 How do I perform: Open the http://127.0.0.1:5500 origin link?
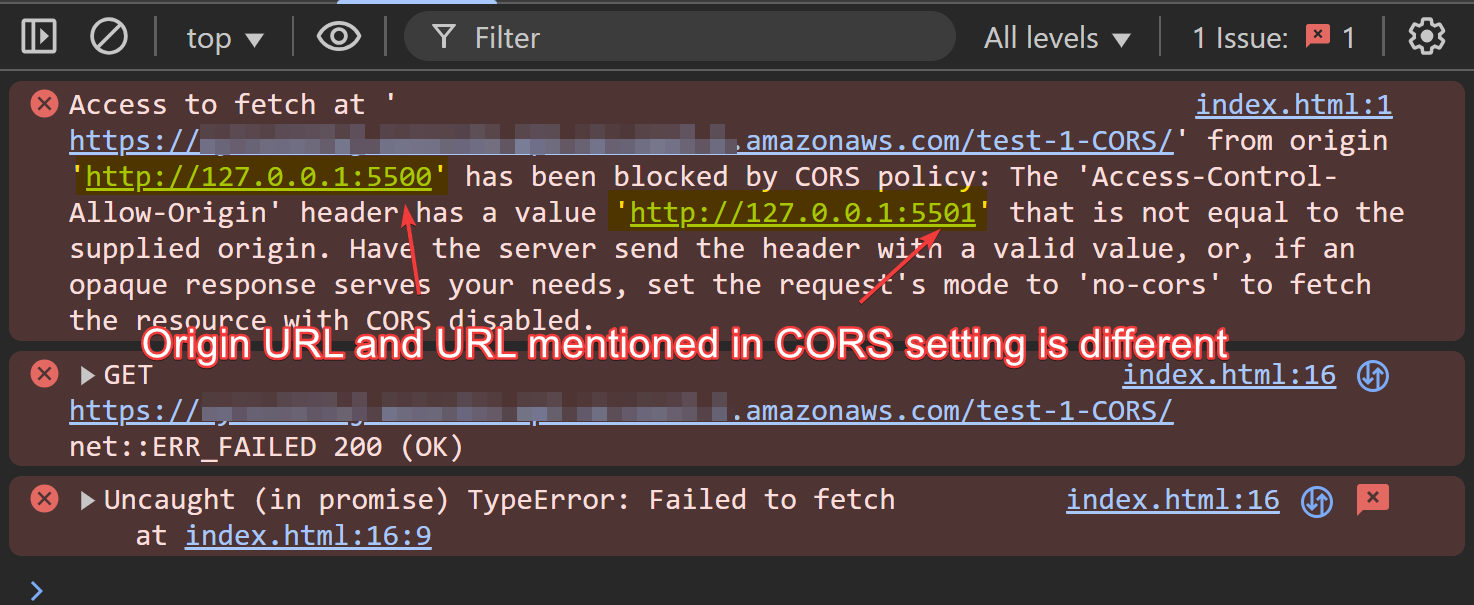point(259,177)
